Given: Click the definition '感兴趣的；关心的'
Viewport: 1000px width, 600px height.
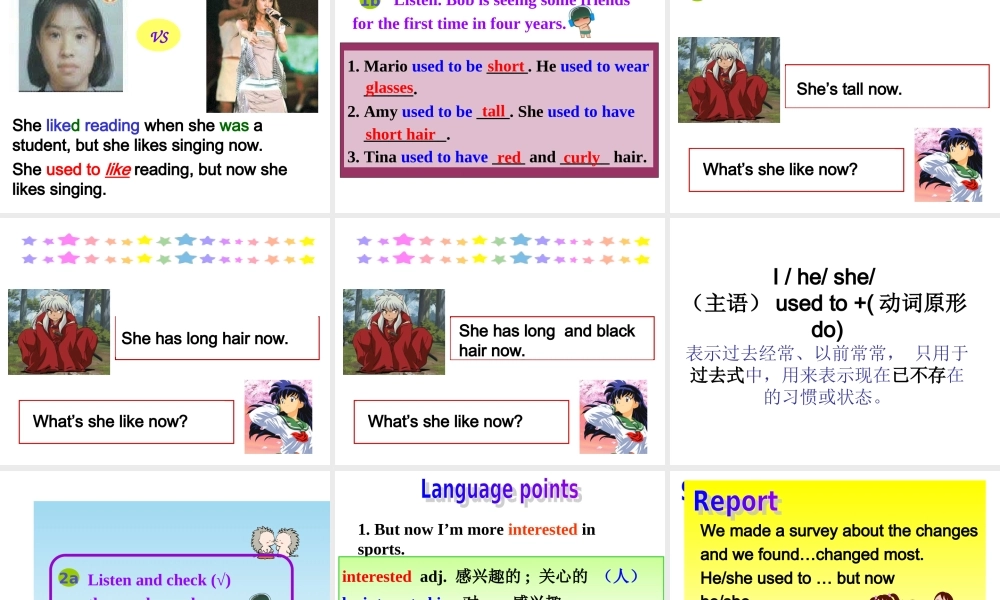Looking at the screenshot, I should click(521, 576).
